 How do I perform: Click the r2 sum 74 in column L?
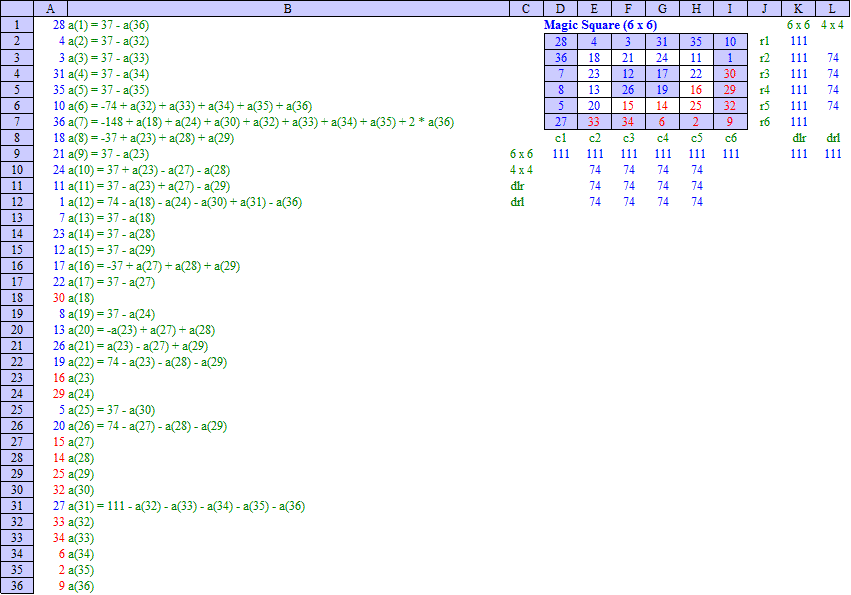(833, 58)
